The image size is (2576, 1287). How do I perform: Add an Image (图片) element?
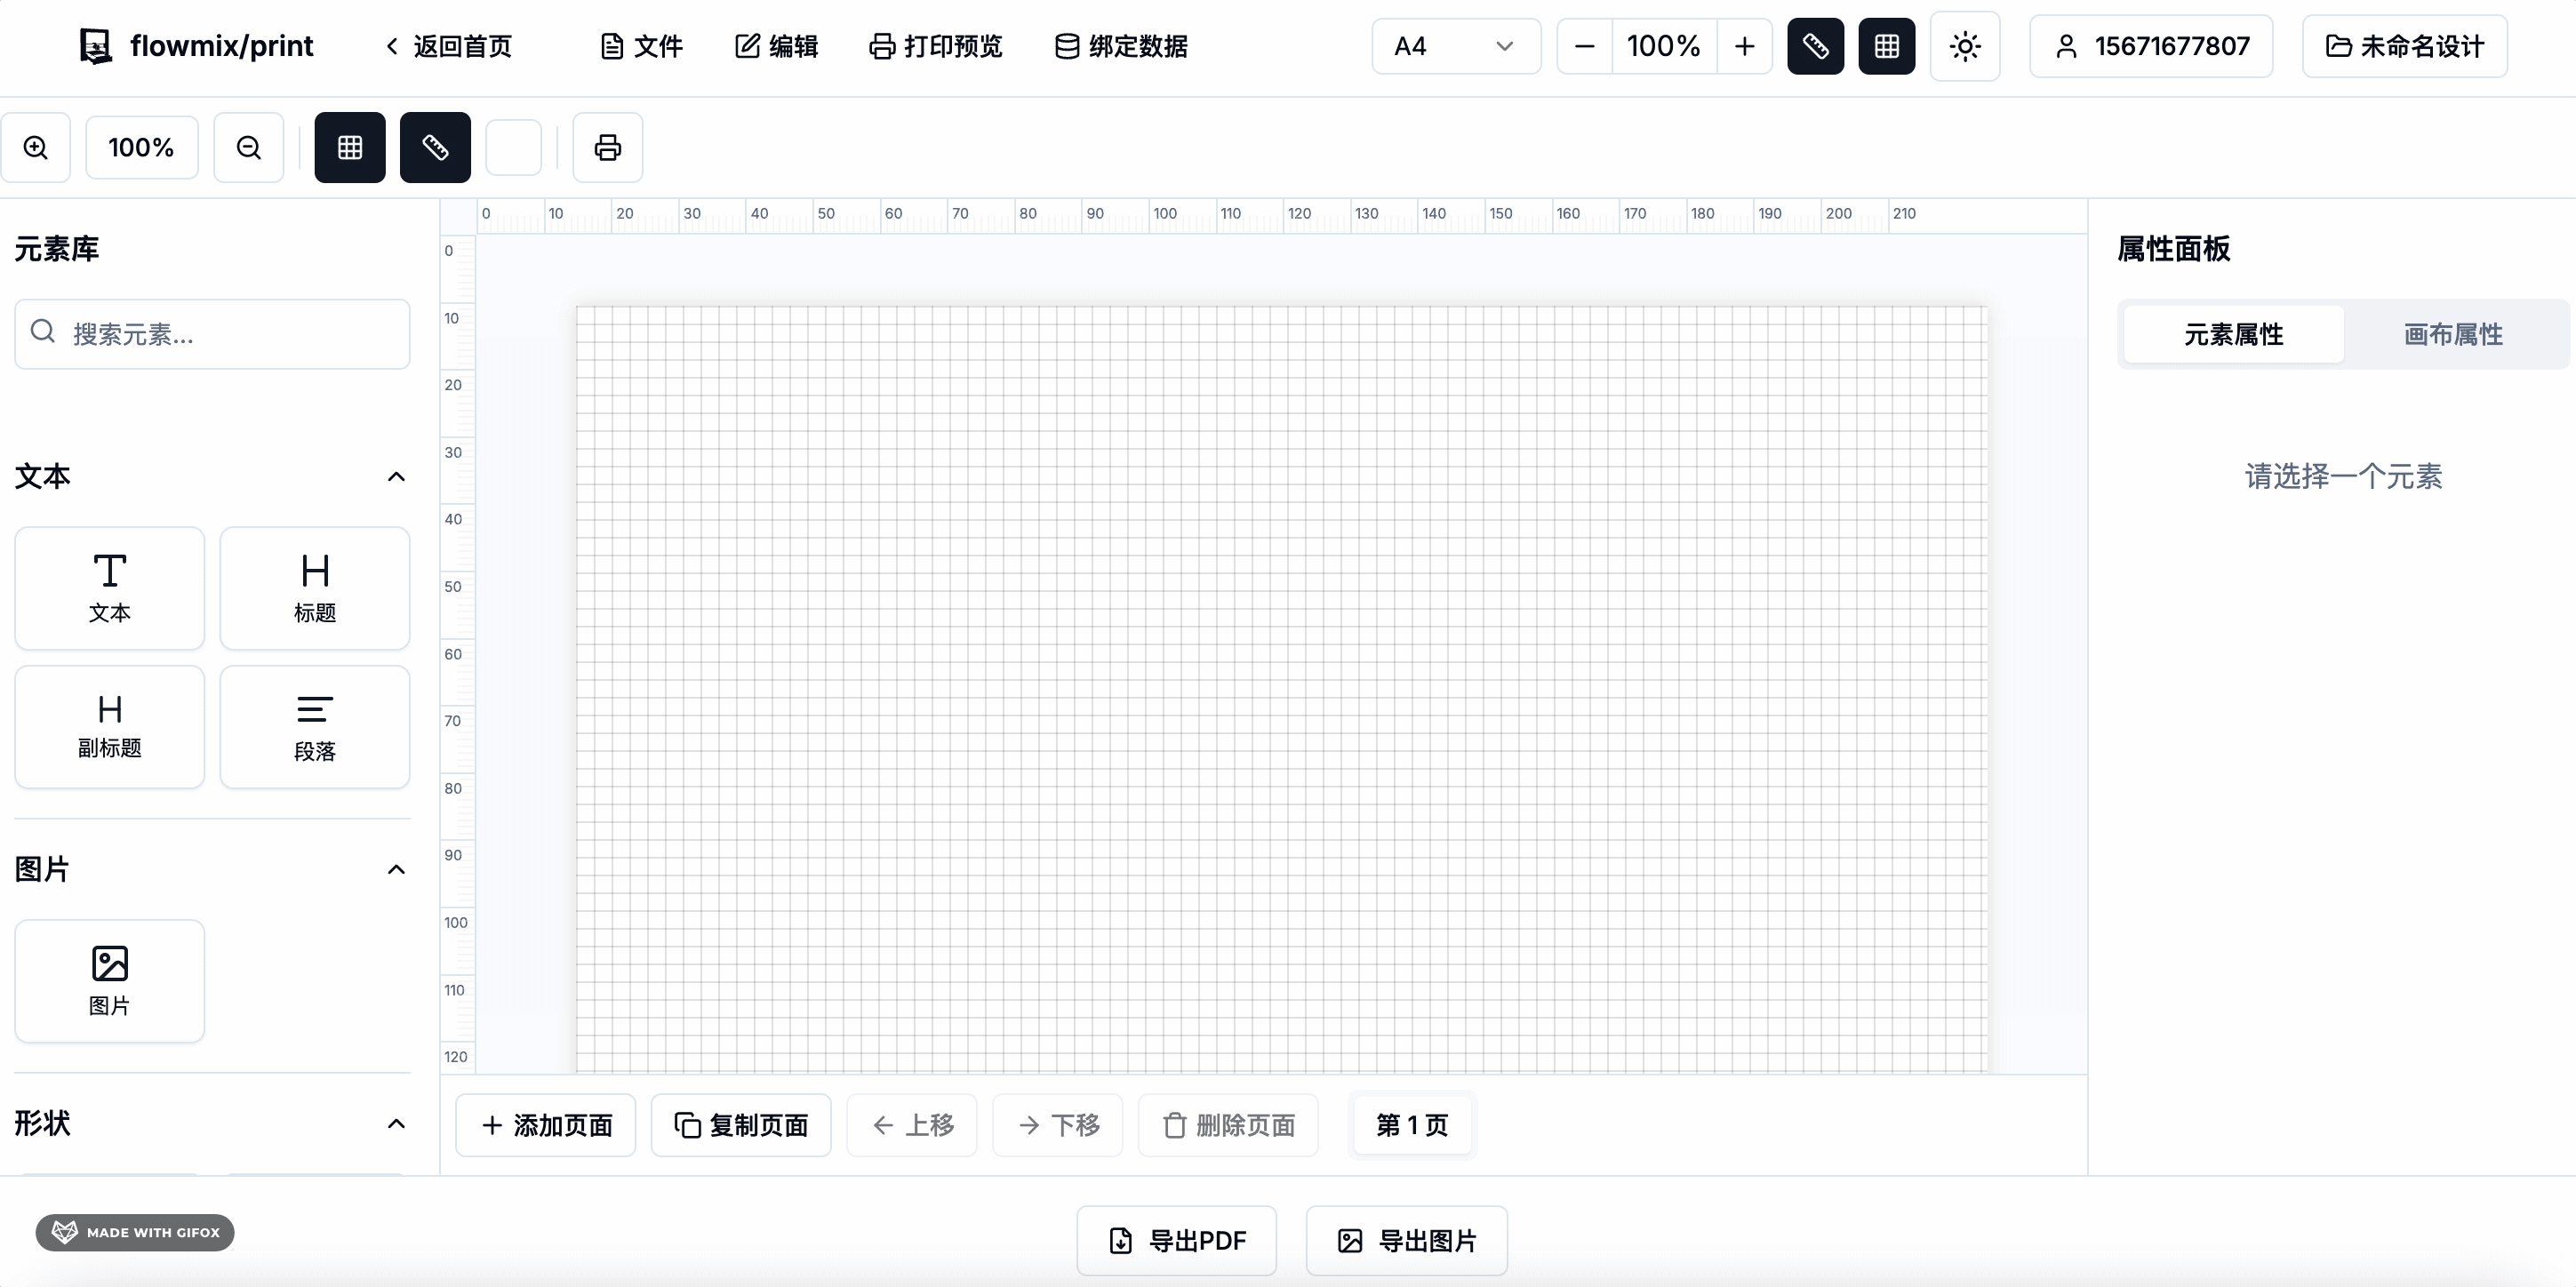tap(110, 980)
